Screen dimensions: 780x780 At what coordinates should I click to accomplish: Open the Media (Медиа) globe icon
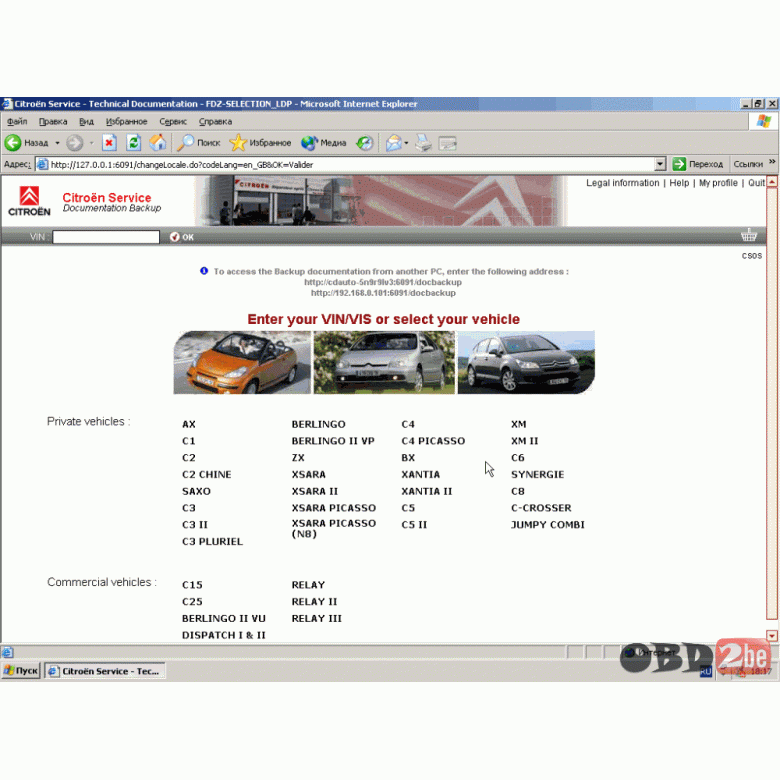pyautogui.click(x=309, y=143)
